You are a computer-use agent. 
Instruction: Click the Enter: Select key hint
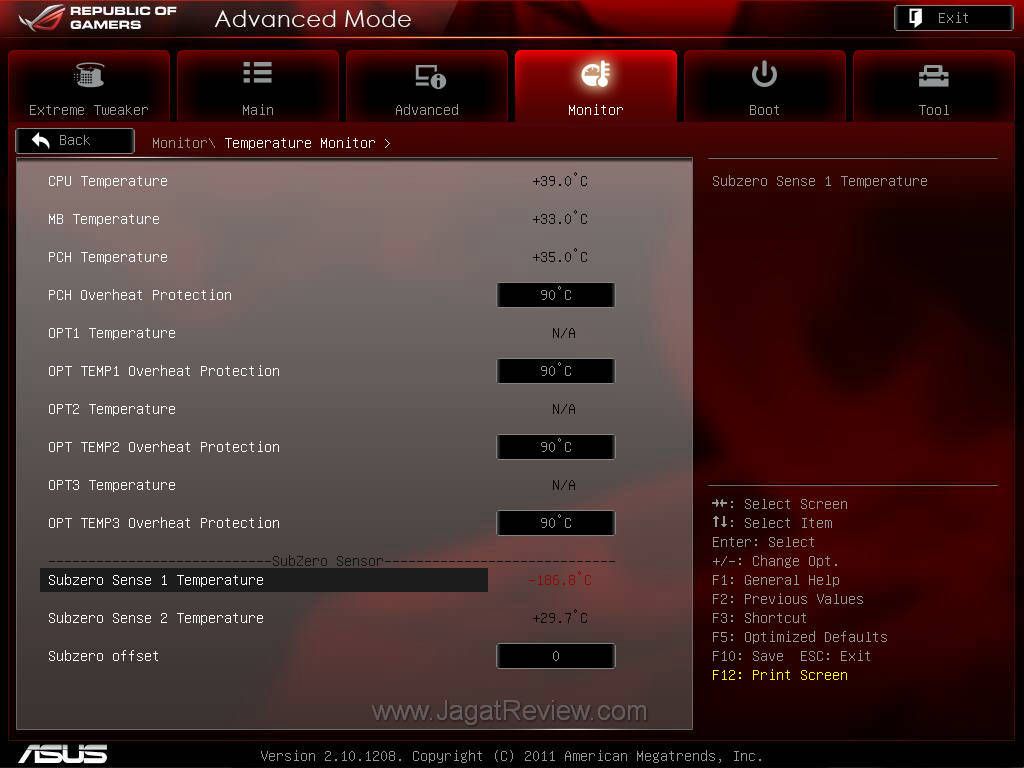pos(763,542)
